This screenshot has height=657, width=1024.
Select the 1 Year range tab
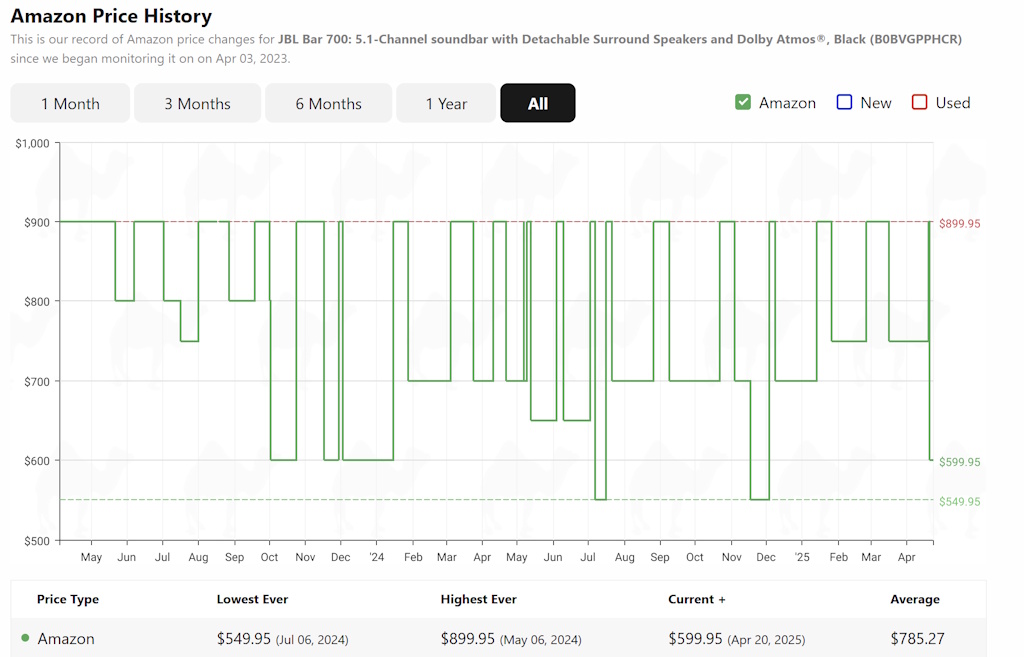click(x=446, y=103)
